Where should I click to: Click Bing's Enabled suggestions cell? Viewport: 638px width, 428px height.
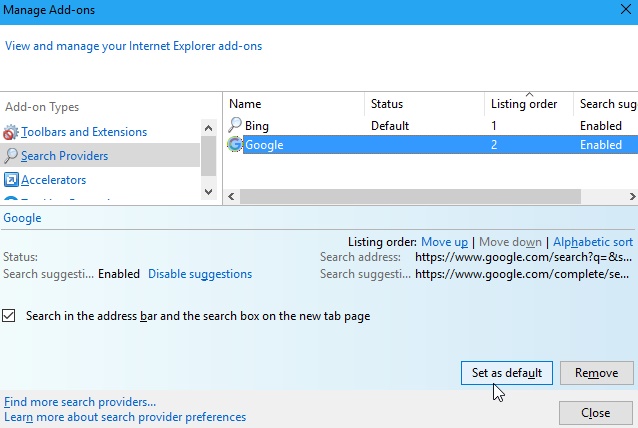(601, 126)
